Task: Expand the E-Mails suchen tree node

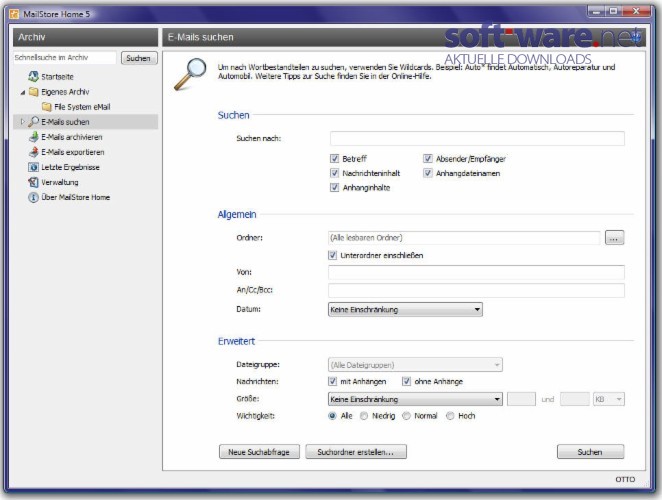Action: 23,122
